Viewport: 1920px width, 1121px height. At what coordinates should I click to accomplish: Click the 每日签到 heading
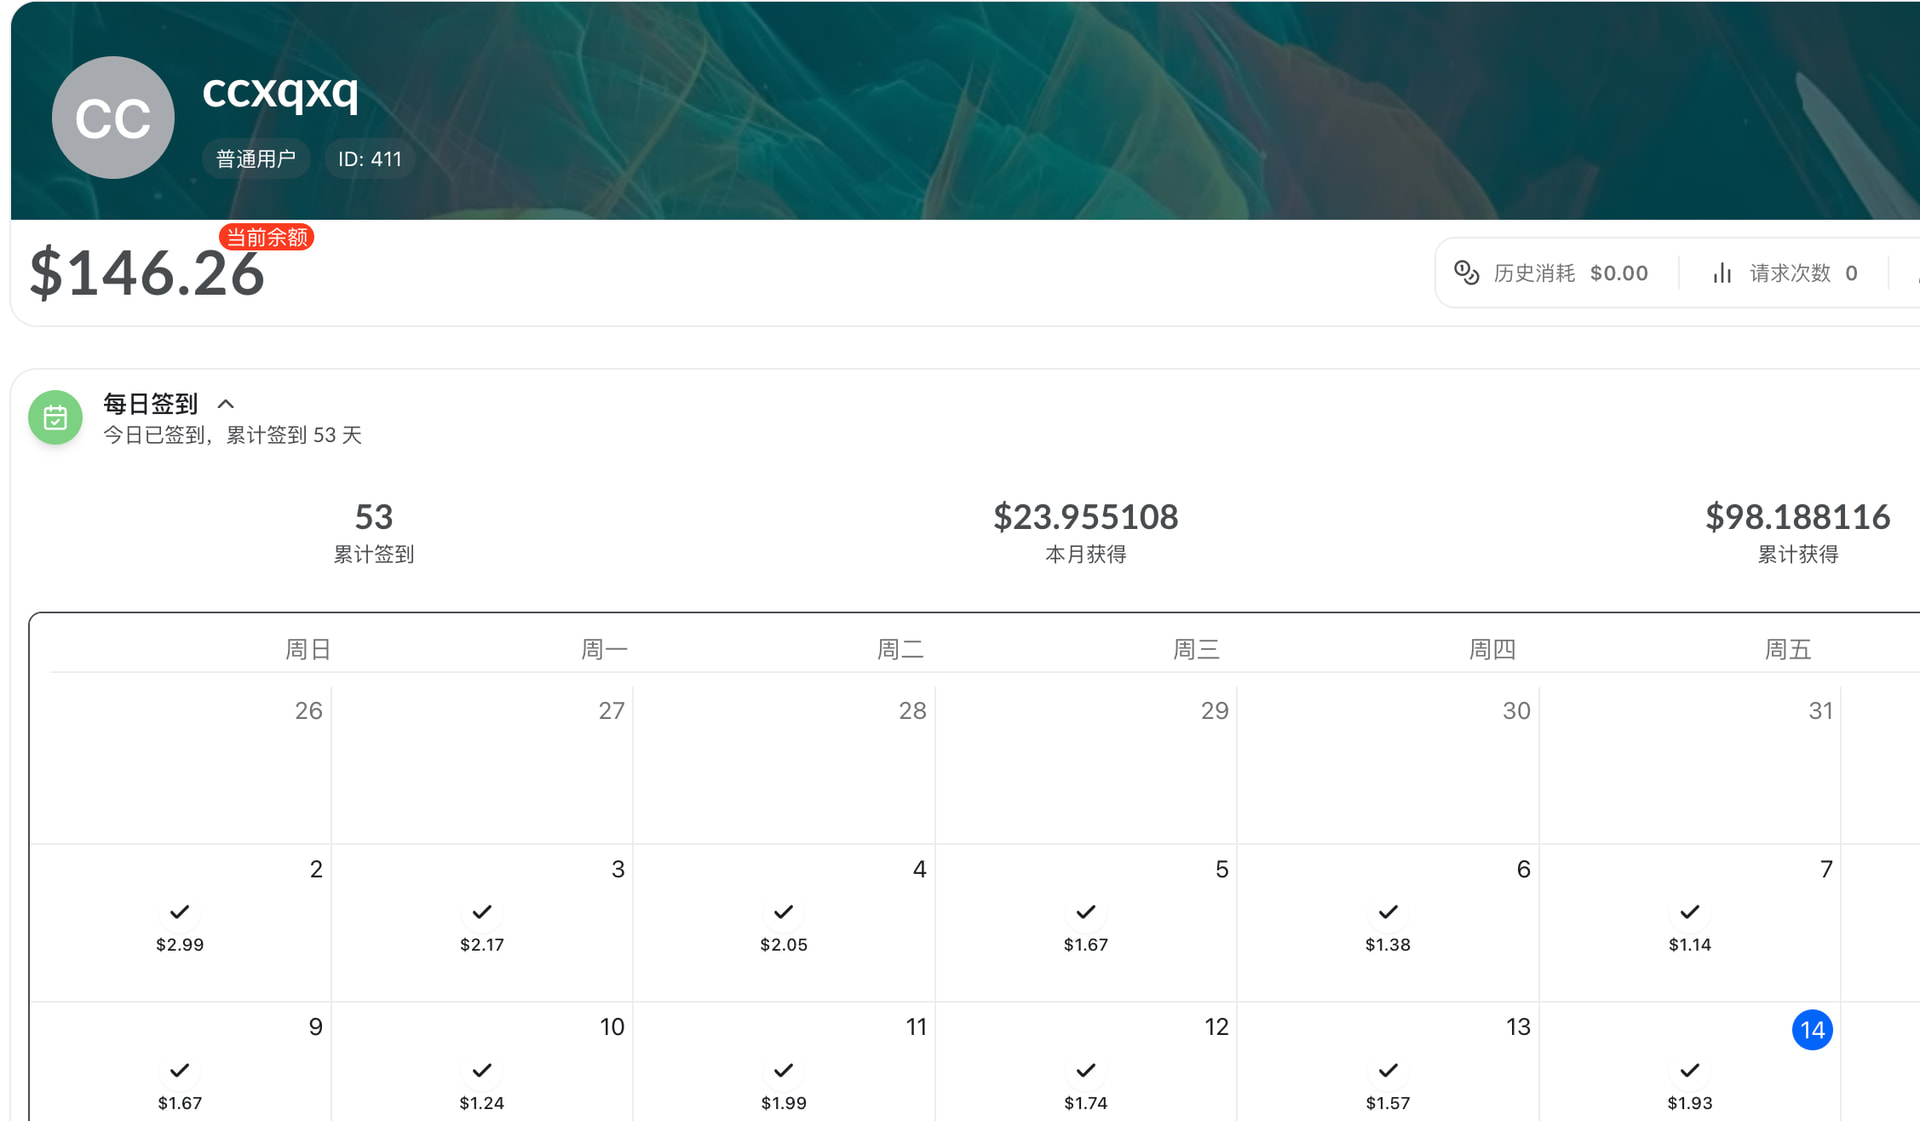click(x=151, y=404)
